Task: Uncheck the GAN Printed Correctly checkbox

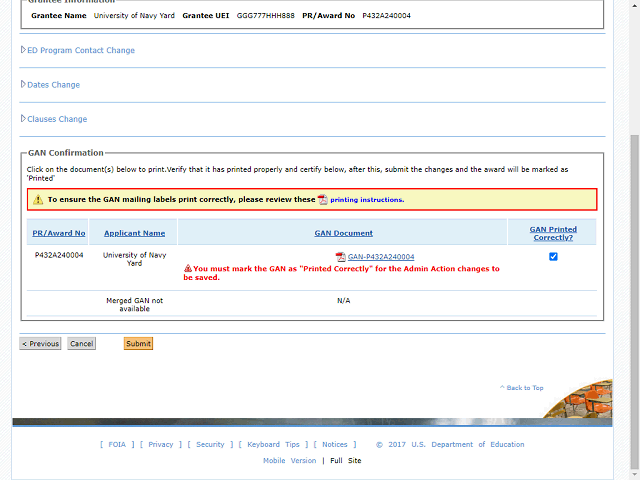Action: click(x=553, y=257)
